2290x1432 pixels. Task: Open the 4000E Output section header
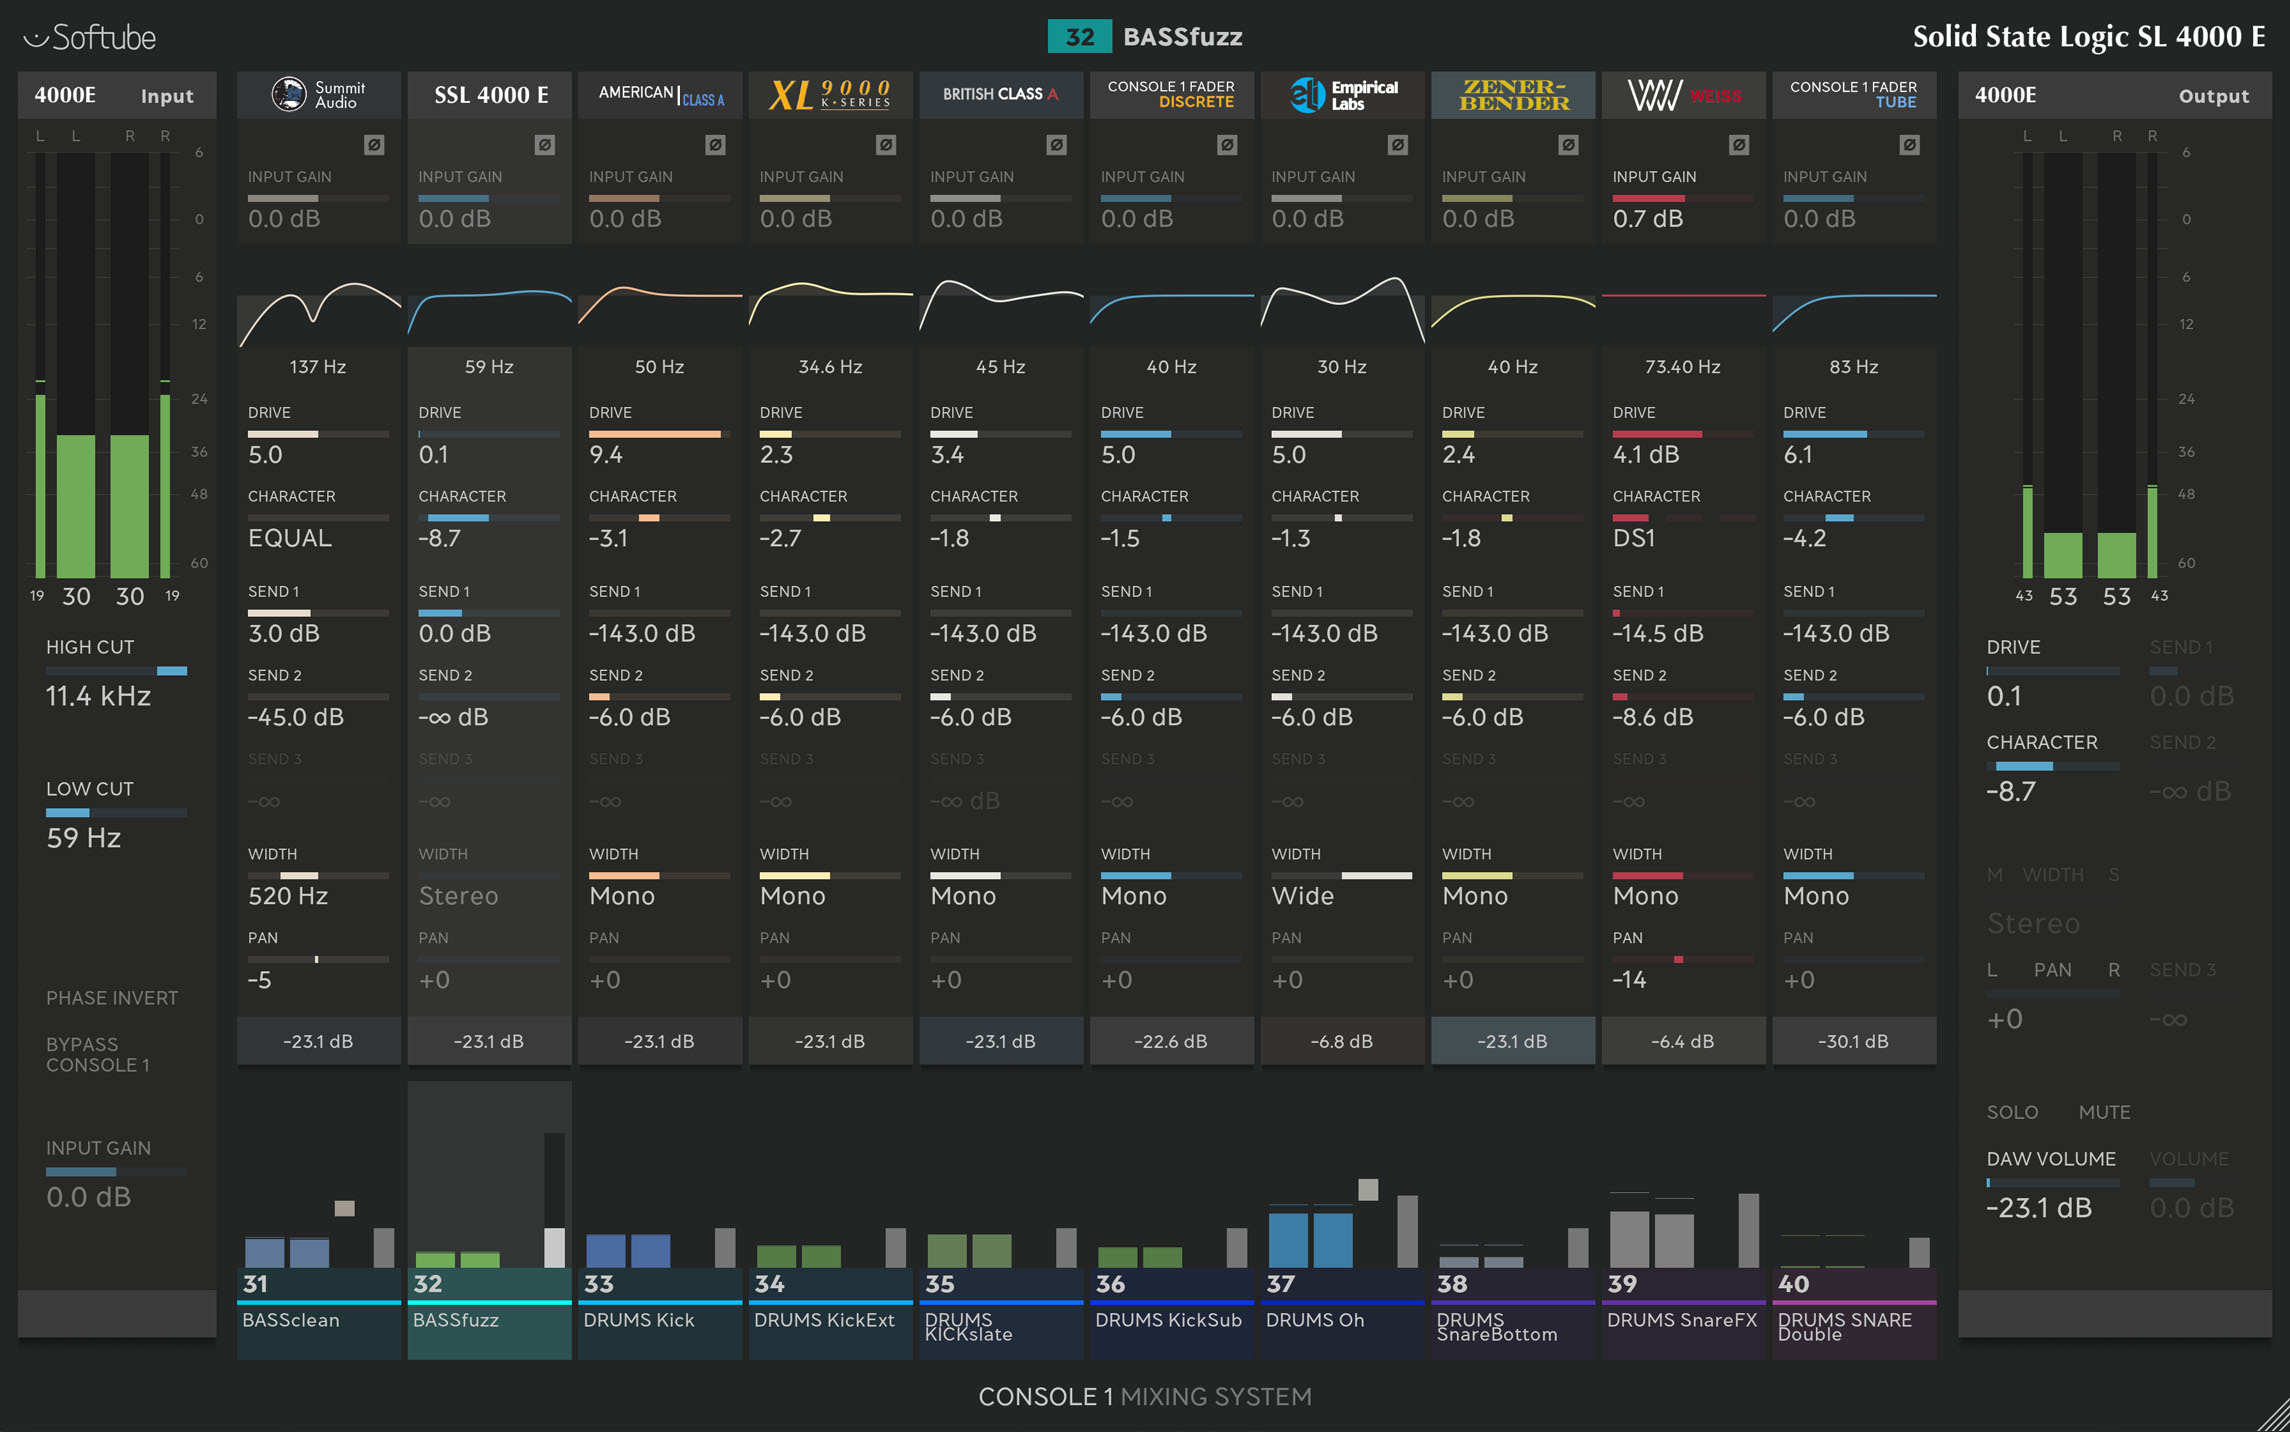[x=2113, y=96]
